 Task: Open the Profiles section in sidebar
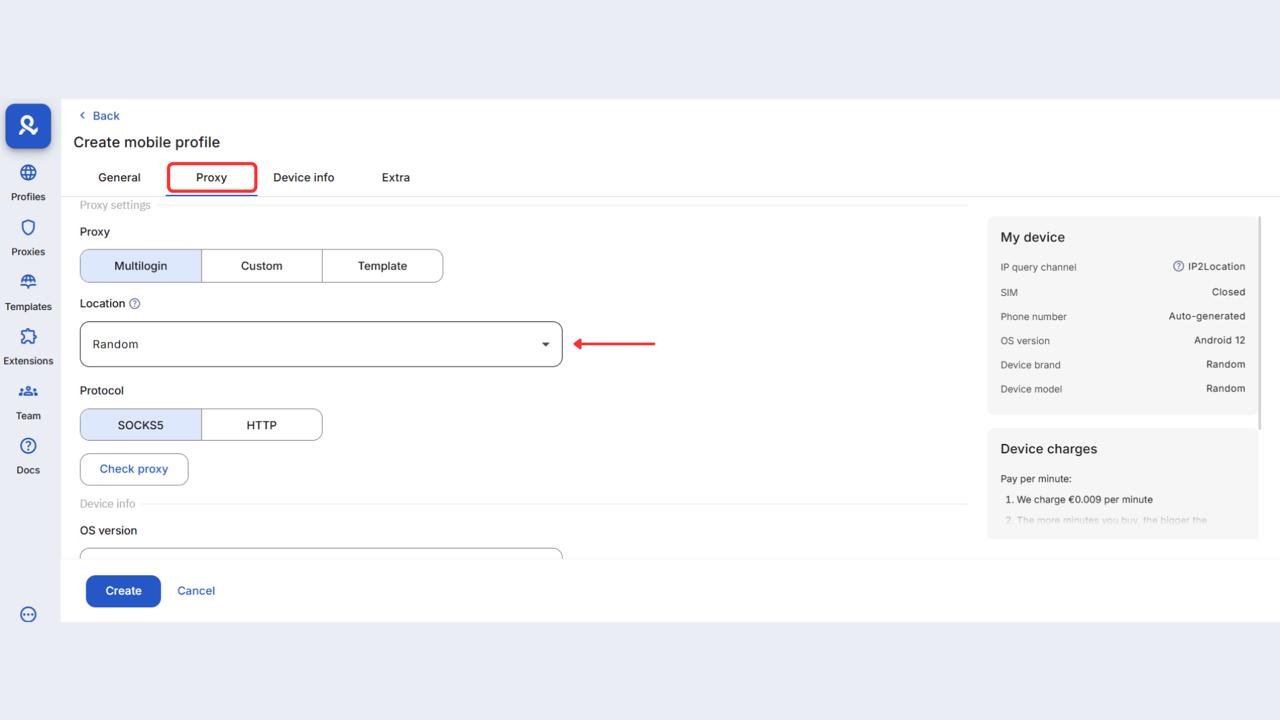[27, 180]
